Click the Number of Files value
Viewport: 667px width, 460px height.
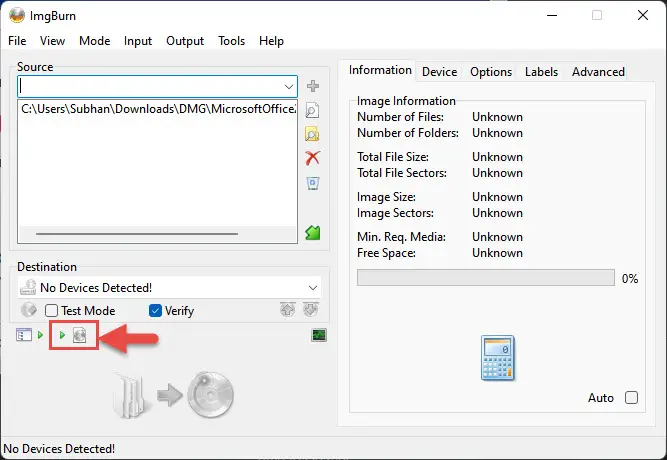497,117
